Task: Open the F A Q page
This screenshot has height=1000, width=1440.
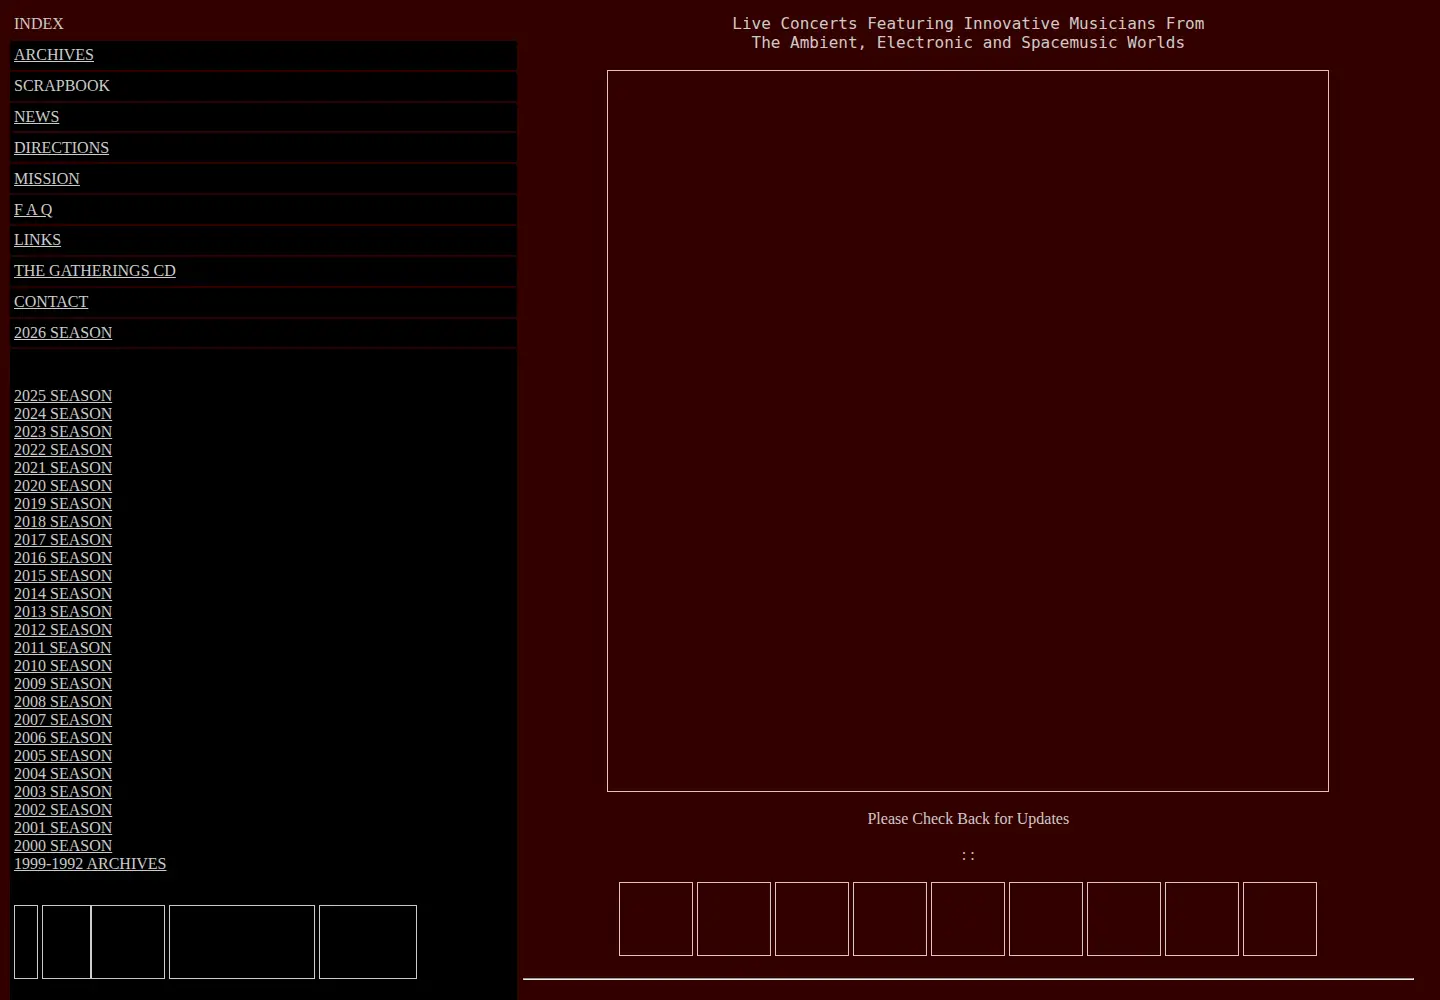Action: pyautogui.click(x=33, y=210)
